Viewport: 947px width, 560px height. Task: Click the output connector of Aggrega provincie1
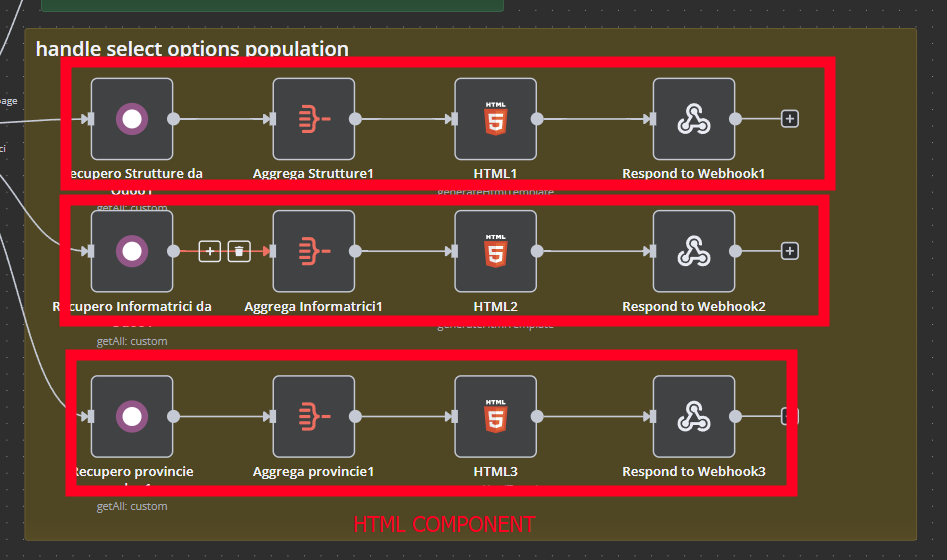coord(355,416)
